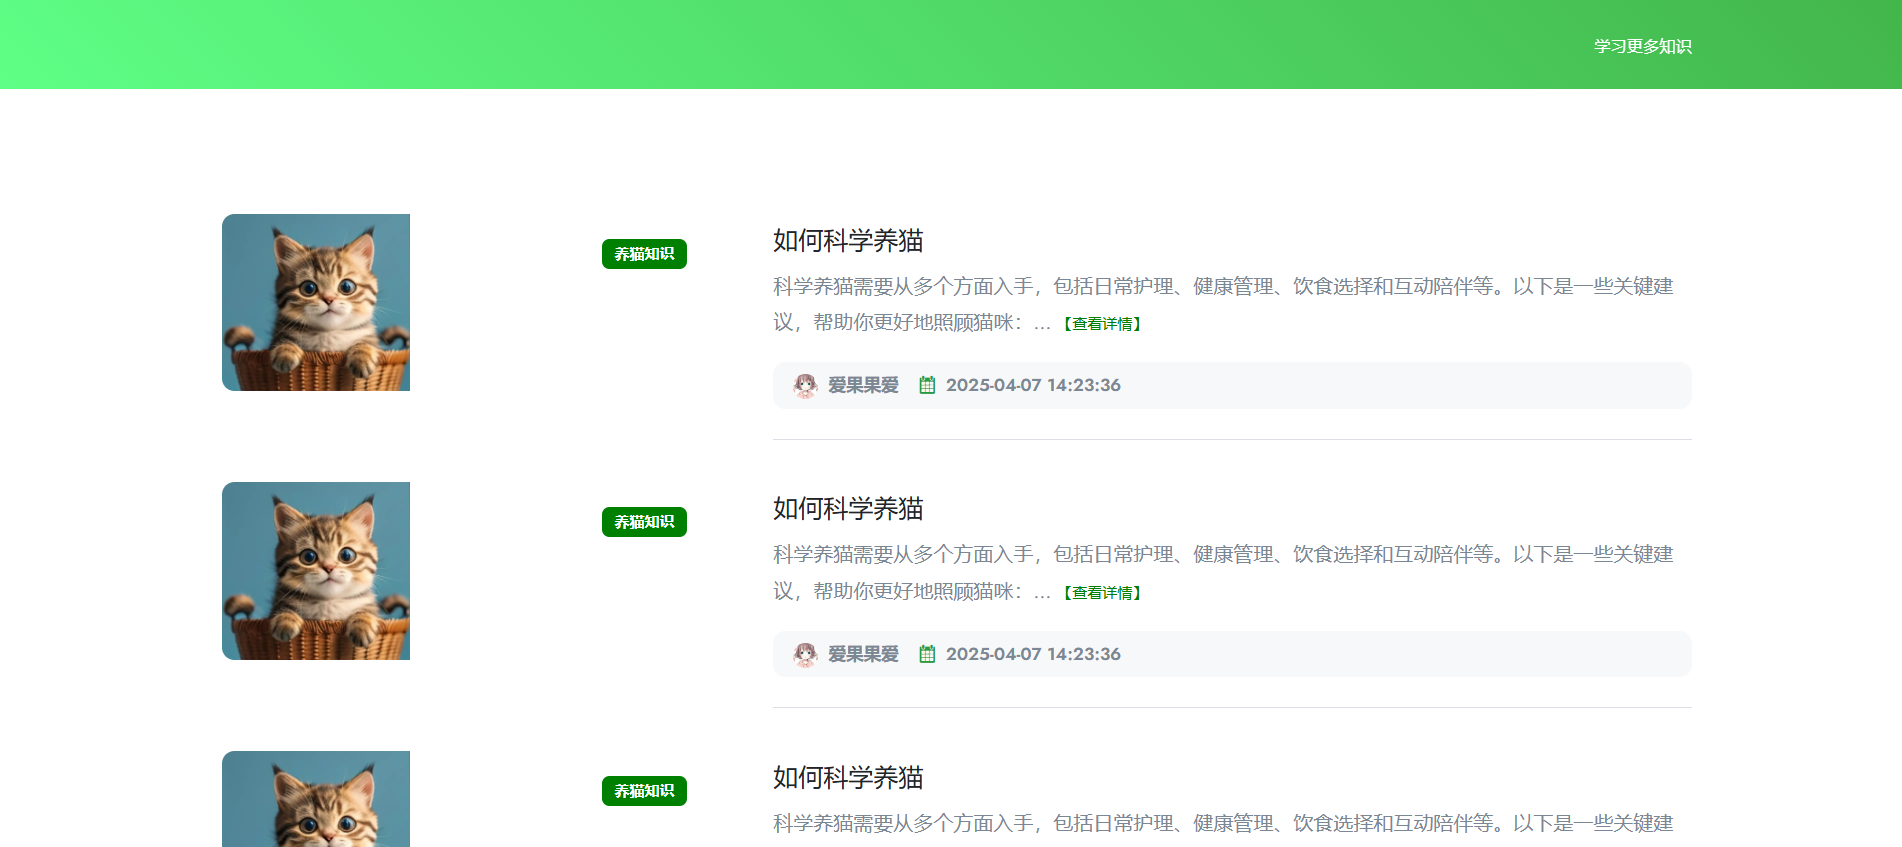Follow the second article's 查看详情 link
The width and height of the screenshot is (1902, 847).
point(1101,593)
